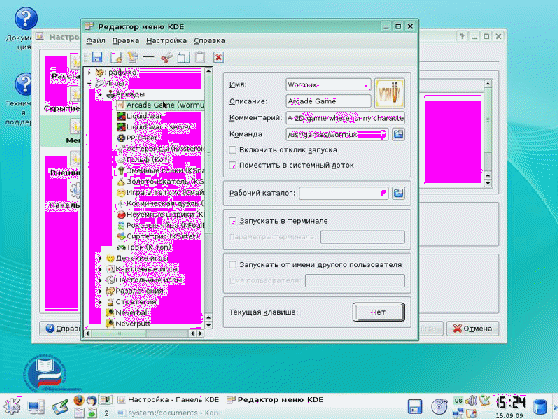Screen dimensions: 558x419
Task: Click the Delete red X toolbar icon
Action: click(218, 57)
